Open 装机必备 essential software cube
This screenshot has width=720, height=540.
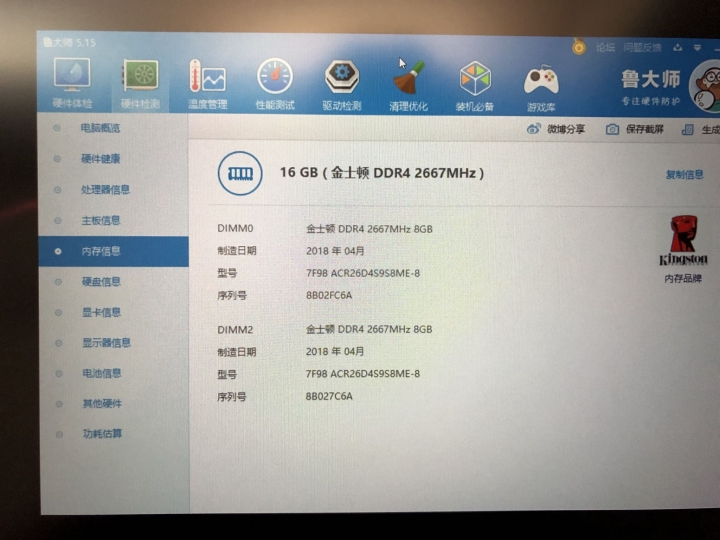[475, 86]
